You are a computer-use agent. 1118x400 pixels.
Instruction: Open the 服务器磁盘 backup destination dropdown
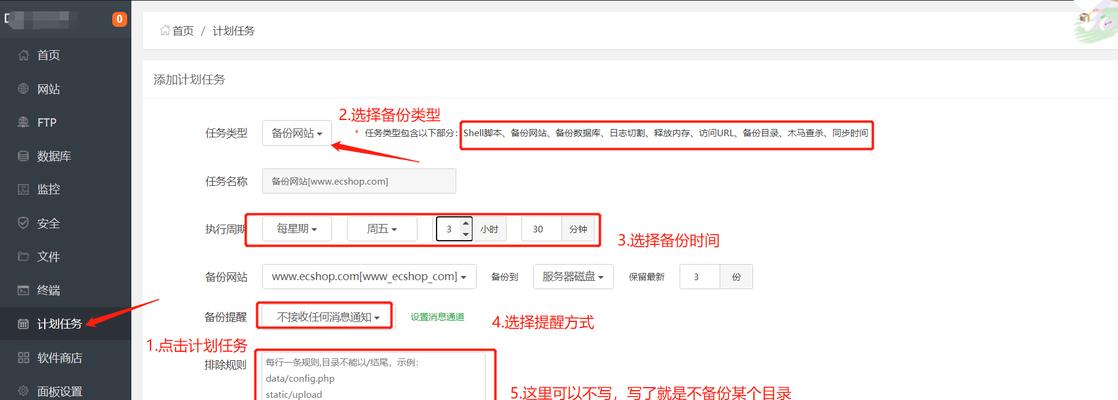point(573,277)
